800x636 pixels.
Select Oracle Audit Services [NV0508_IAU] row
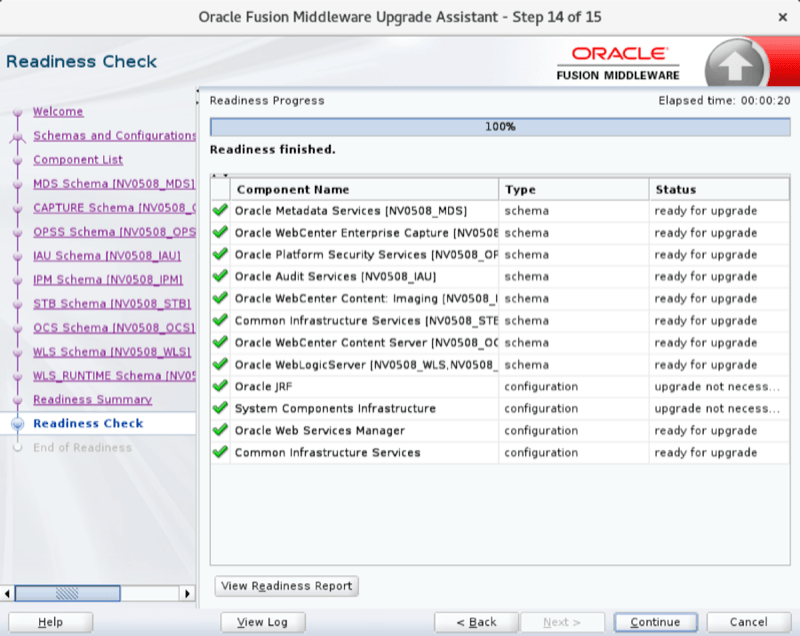point(500,276)
